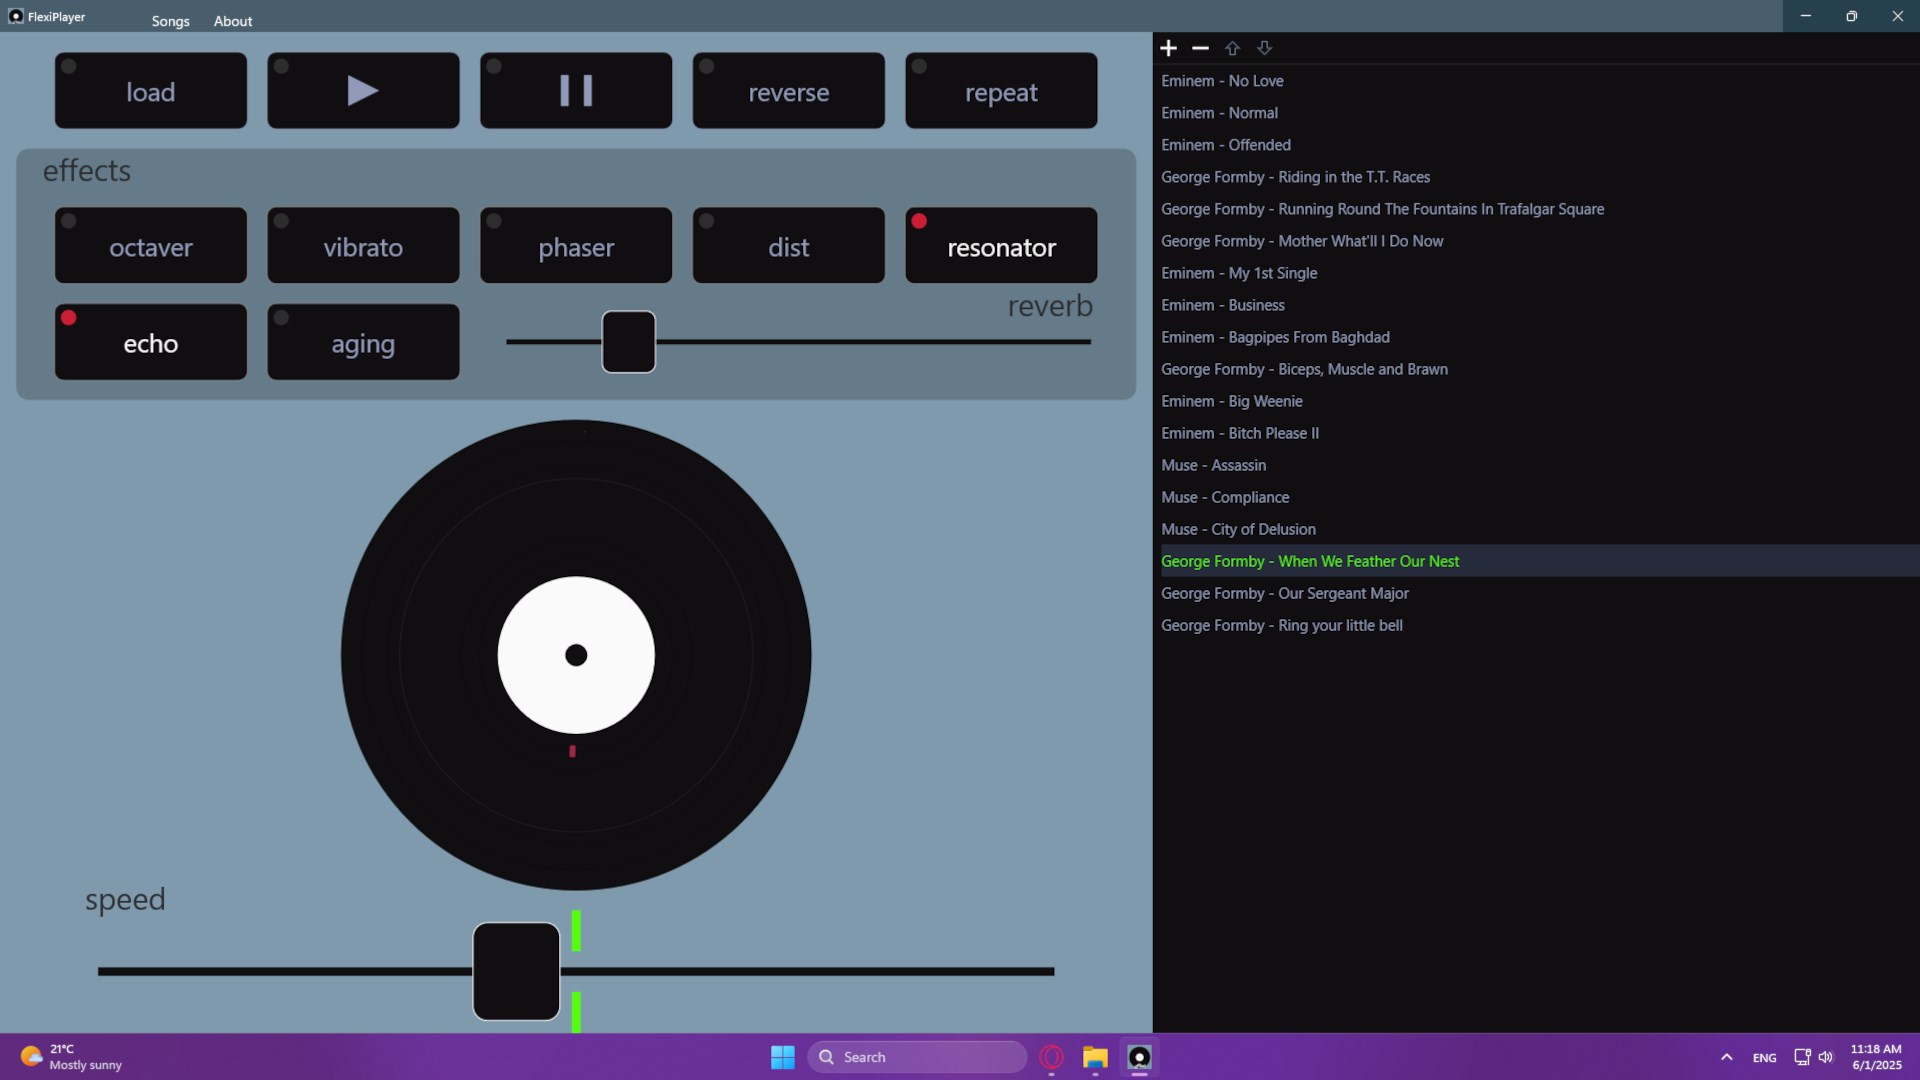Image resolution: width=1920 pixels, height=1080 pixels.
Task: Open the Songs menu
Action: pos(170,21)
